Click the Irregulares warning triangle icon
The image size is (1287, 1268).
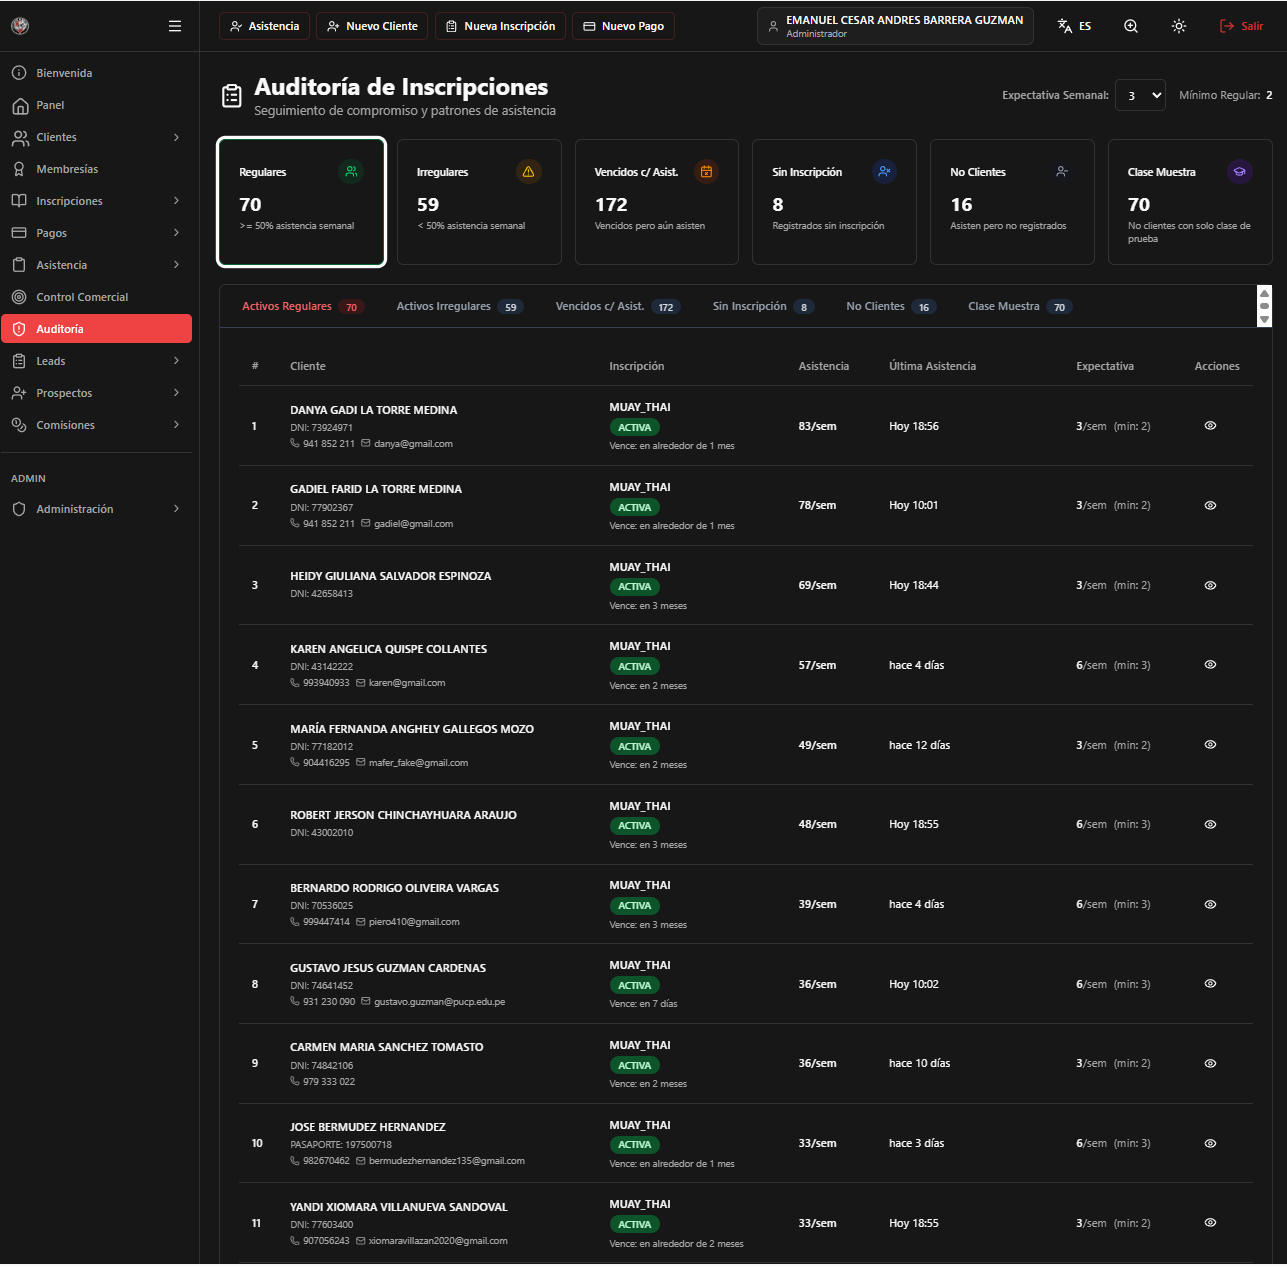pos(528,172)
